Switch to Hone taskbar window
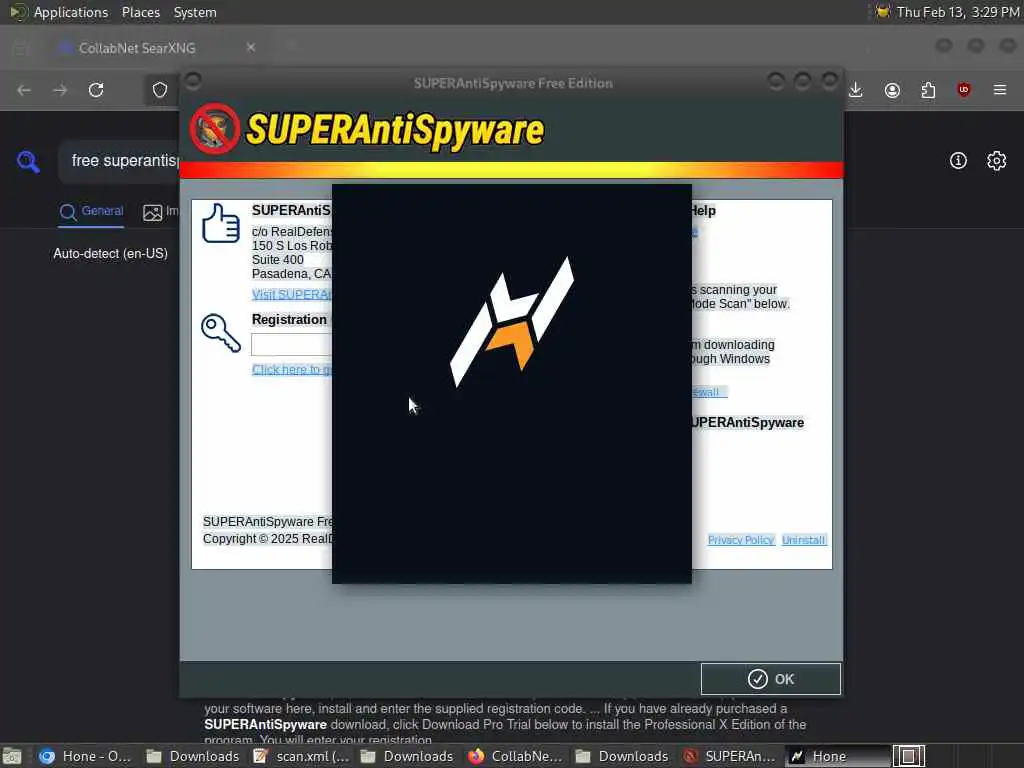Image resolution: width=1024 pixels, height=768 pixels. pyautogui.click(x=836, y=756)
